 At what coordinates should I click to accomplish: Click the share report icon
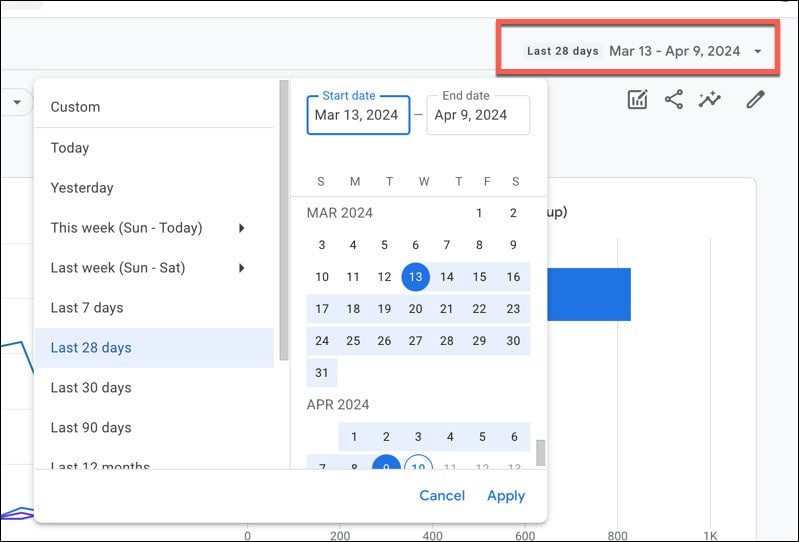(674, 99)
